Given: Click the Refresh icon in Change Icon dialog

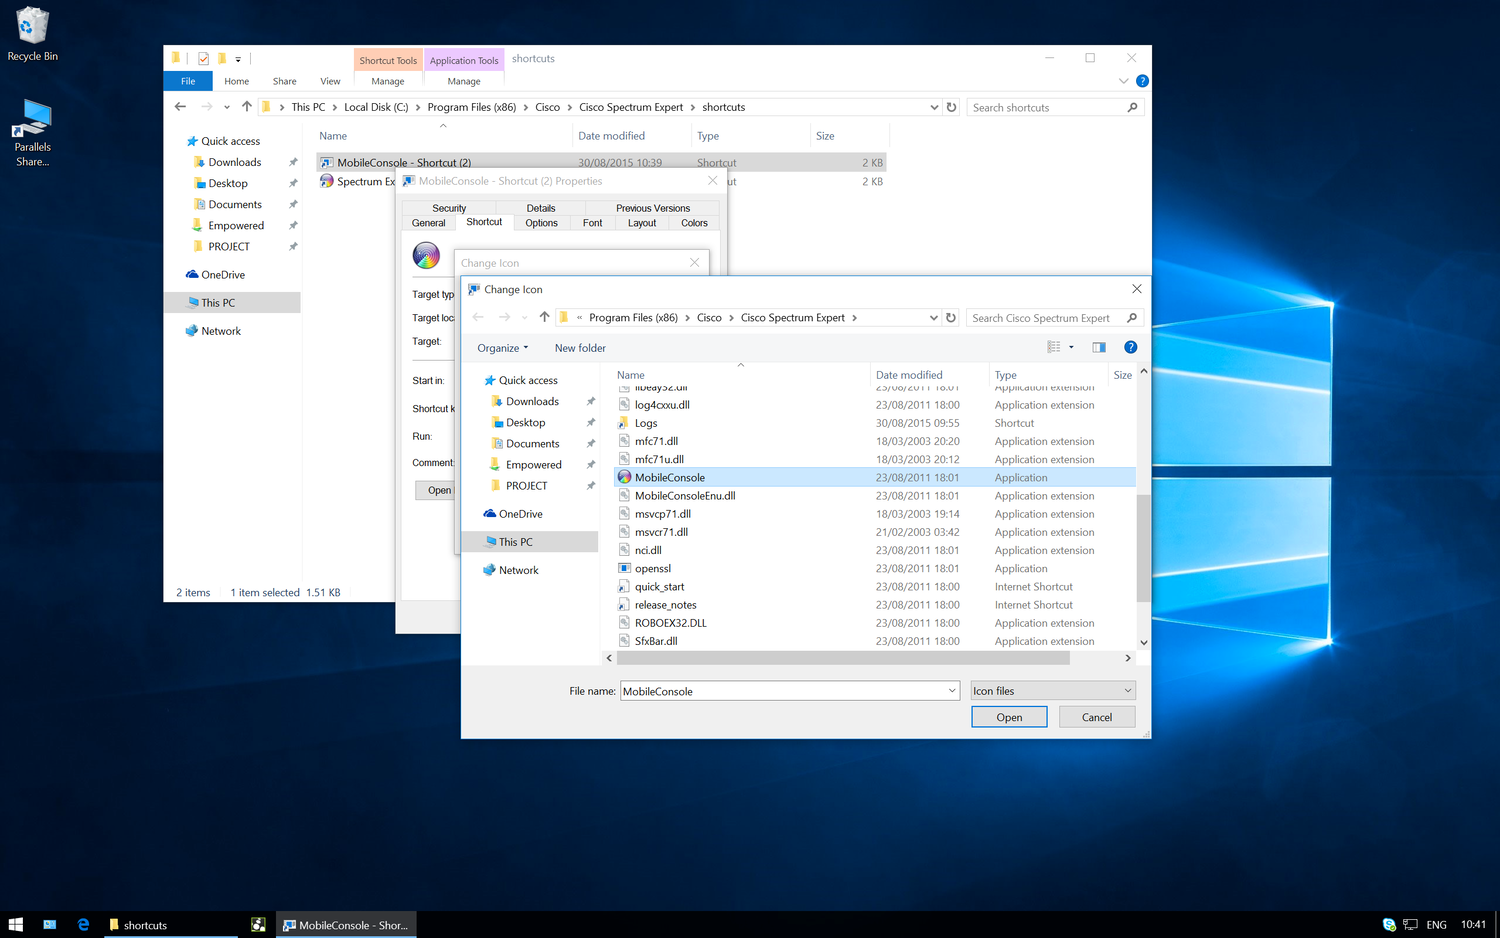Looking at the screenshot, I should (x=951, y=318).
